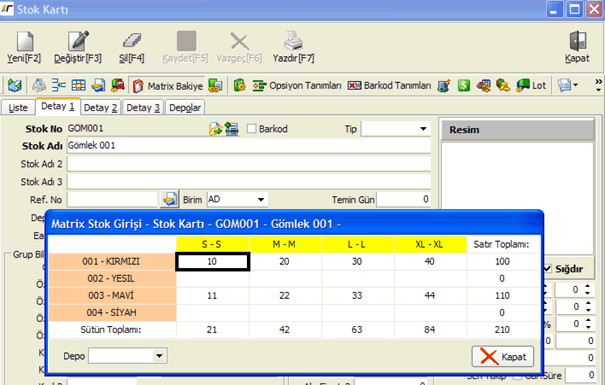
Task: Switch to the Detay 2 tab
Action: click(x=100, y=108)
